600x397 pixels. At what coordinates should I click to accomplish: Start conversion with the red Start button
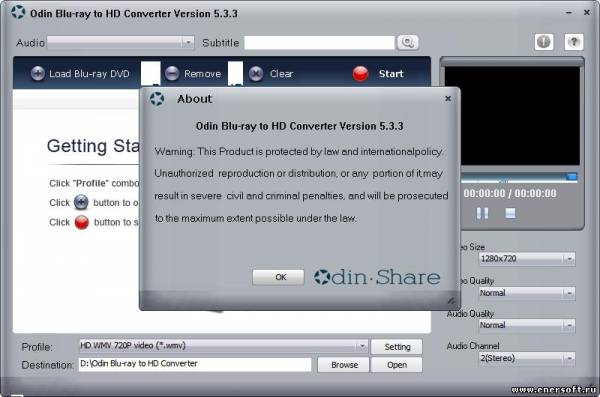pyautogui.click(x=378, y=74)
